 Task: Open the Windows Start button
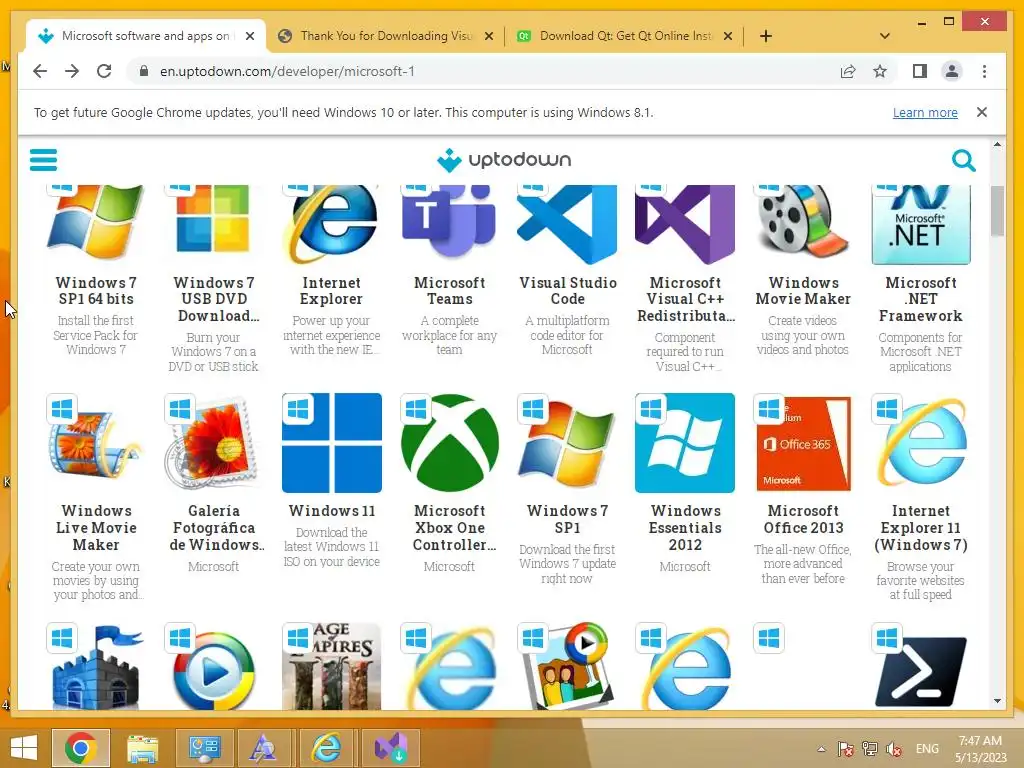[x=24, y=748]
